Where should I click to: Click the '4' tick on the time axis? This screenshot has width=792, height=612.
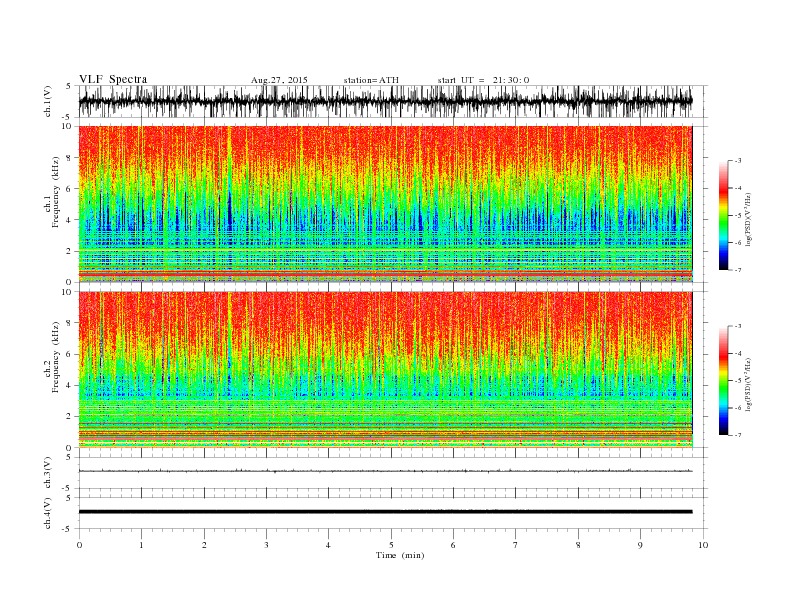pyautogui.click(x=328, y=545)
